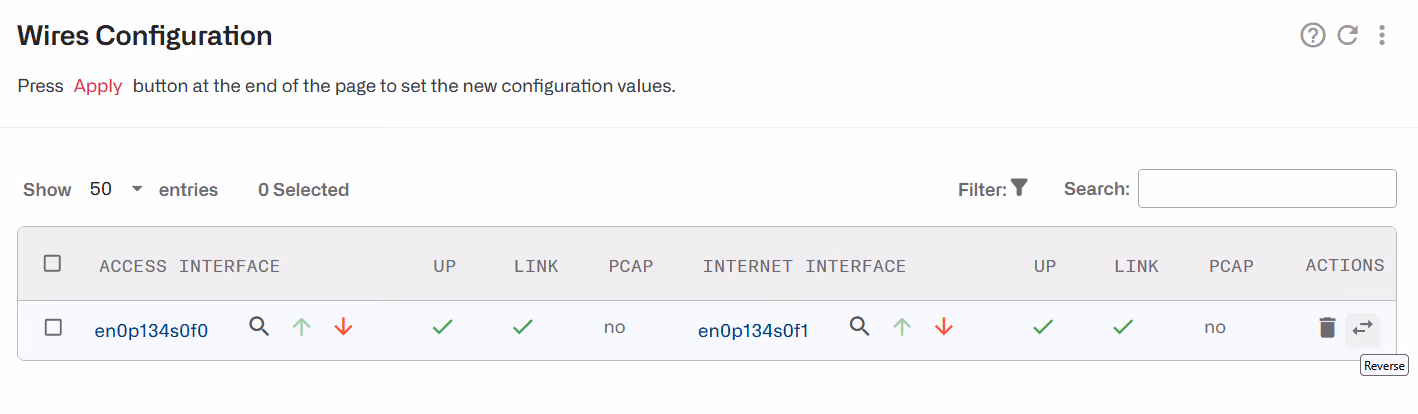
Task: Click magnifier next to en0p134s0f0
Action: point(259,326)
